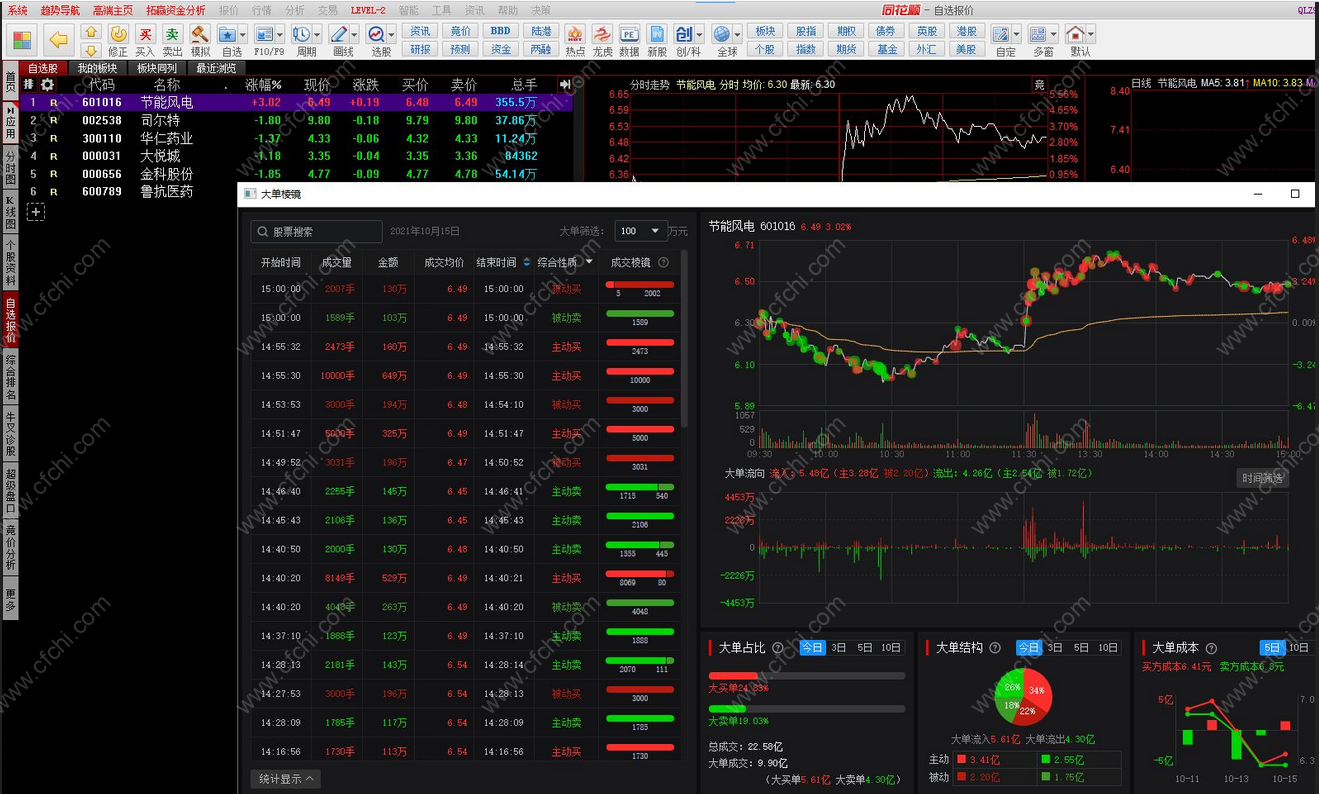Click the colorful squares home page icon

pos(22,40)
